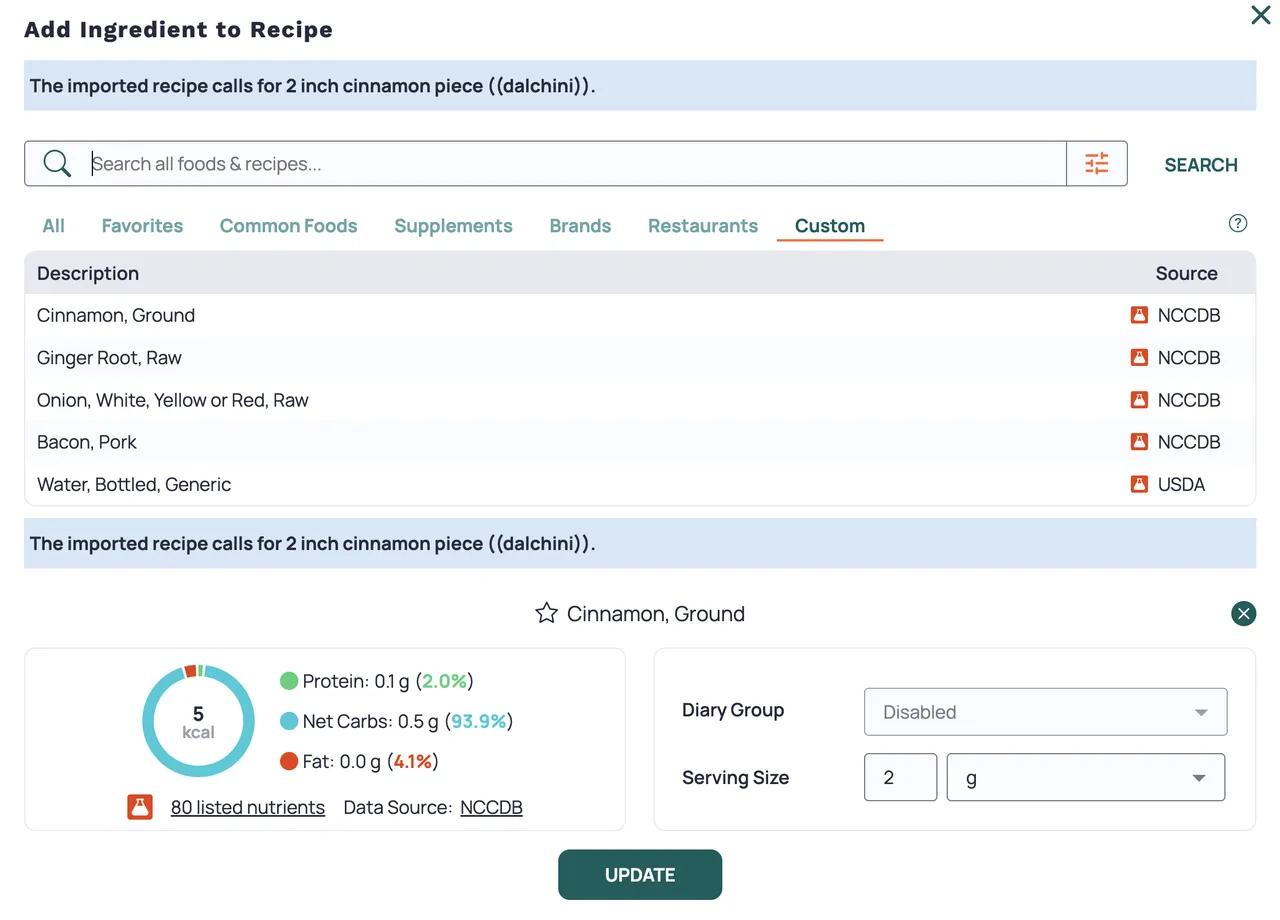Click flask icon next to 80 listed nutrients
Image resolution: width=1280 pixels, height=920 pixels.
click(x=140, y=807)
